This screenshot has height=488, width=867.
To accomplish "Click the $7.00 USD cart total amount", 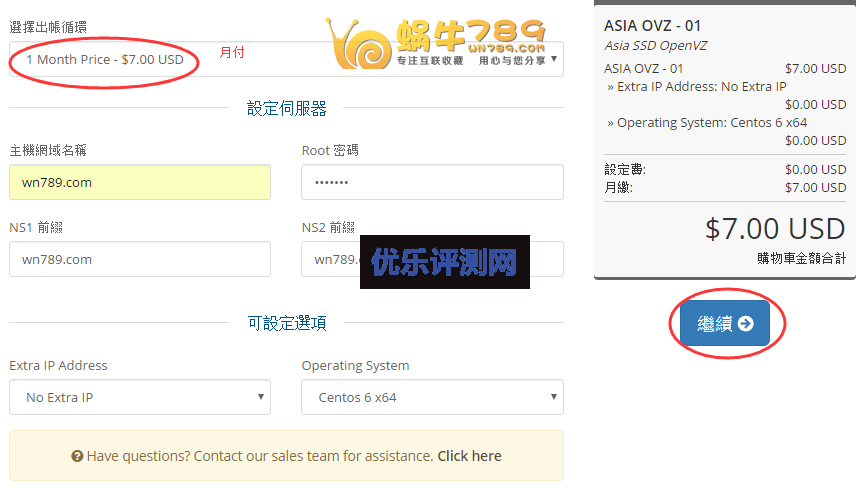I will click(775, 229).
